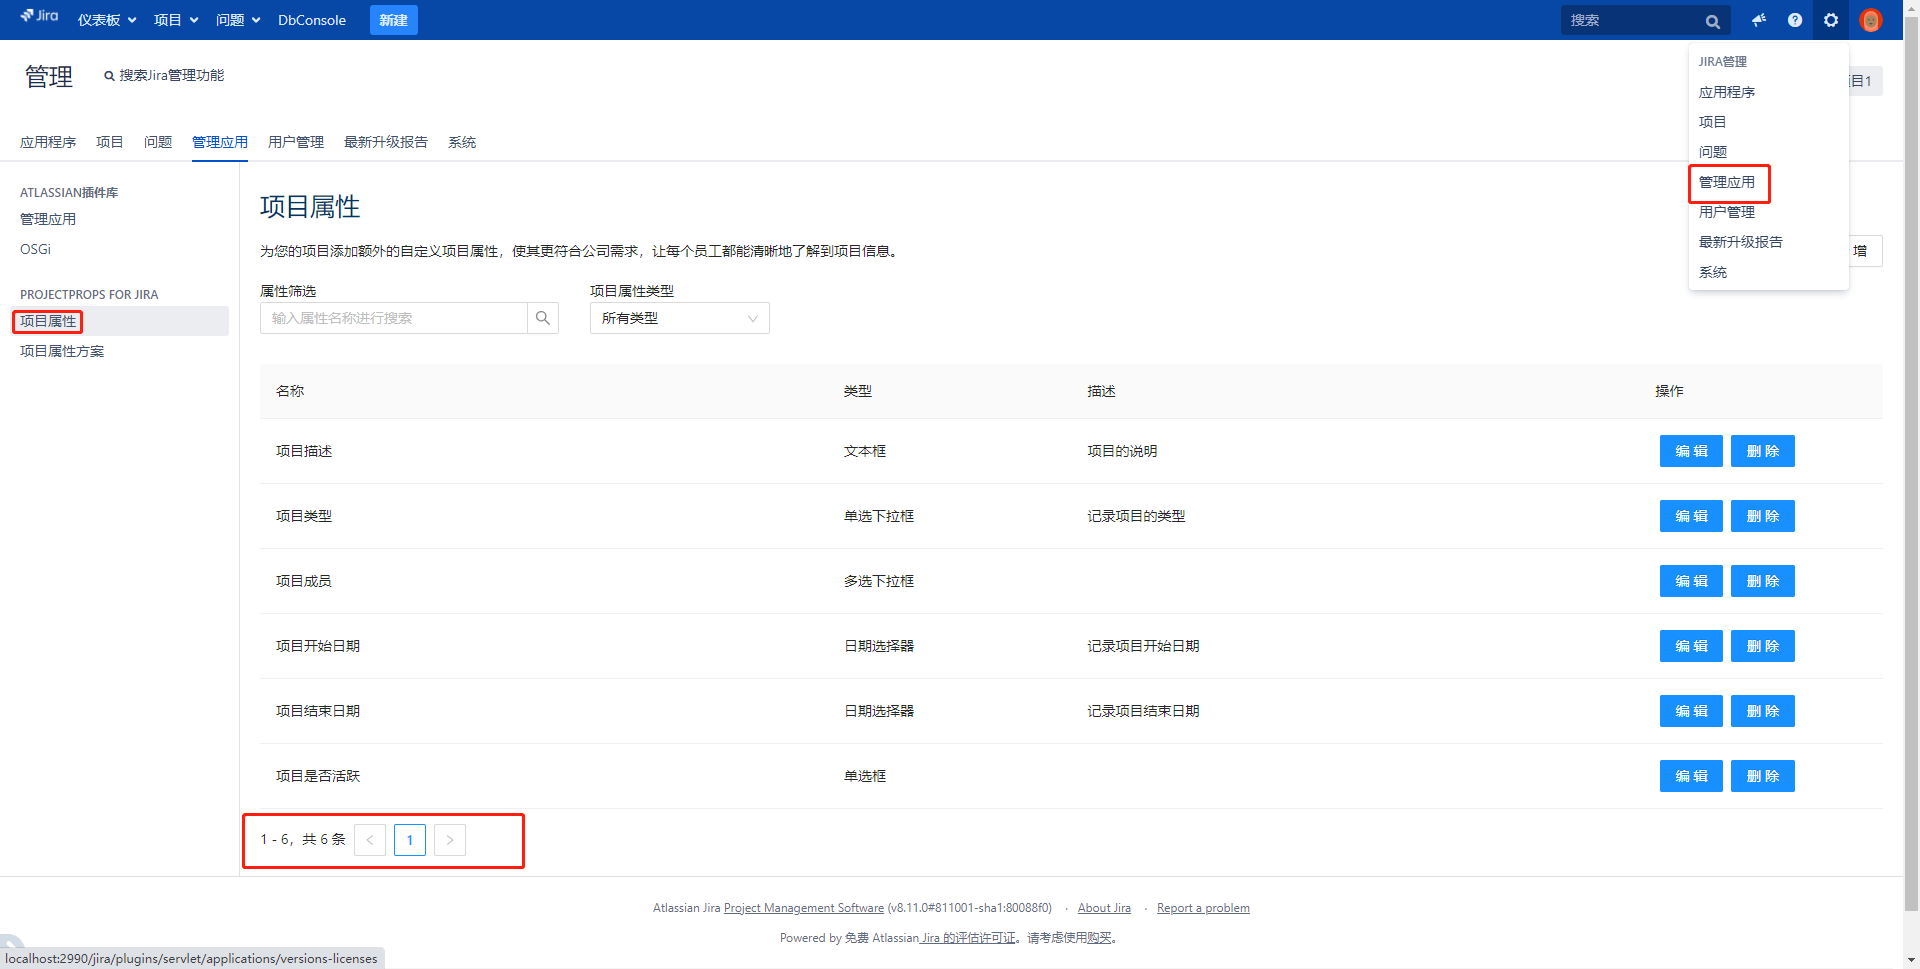Click the search magnifier icon in header

(1712, 21)
